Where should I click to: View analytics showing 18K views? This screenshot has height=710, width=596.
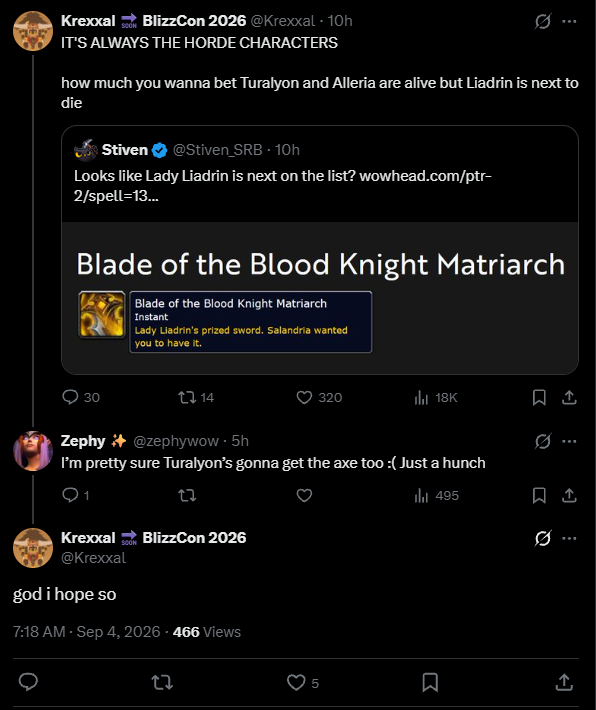click(x=436, y=398)
